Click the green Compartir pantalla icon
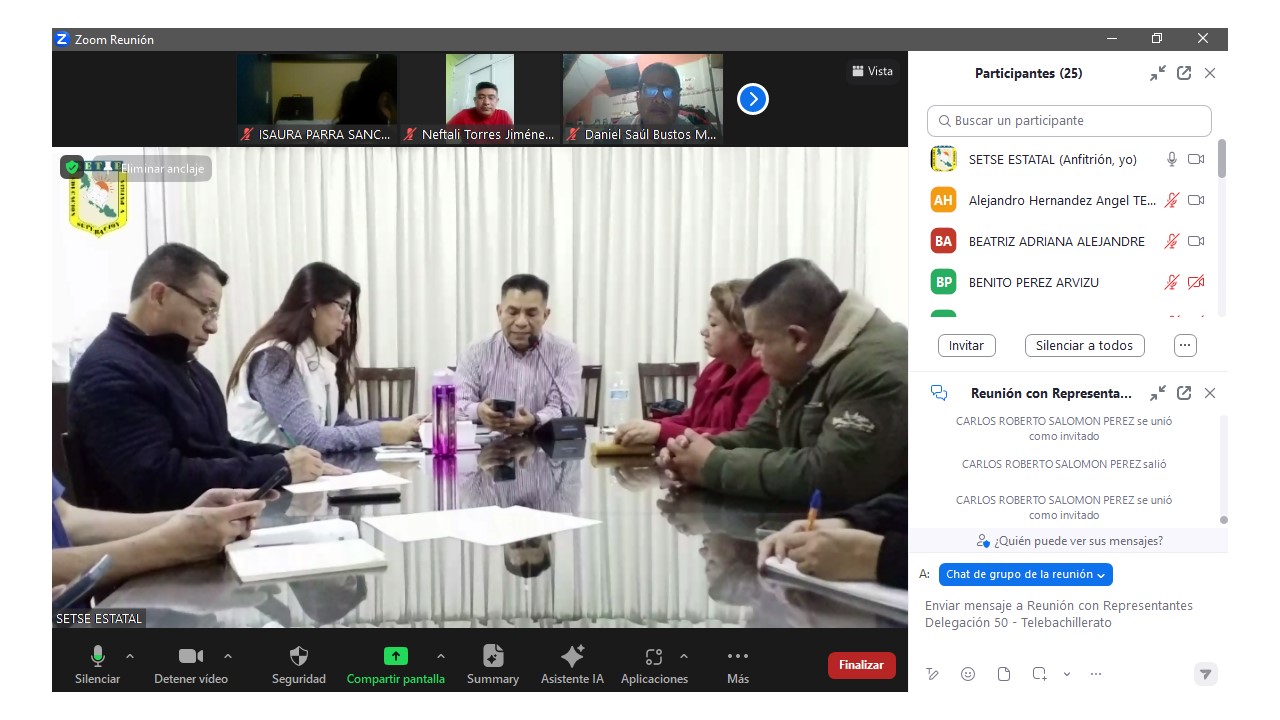The height and width of the screenshot is (720, 1280). [396, 656]
